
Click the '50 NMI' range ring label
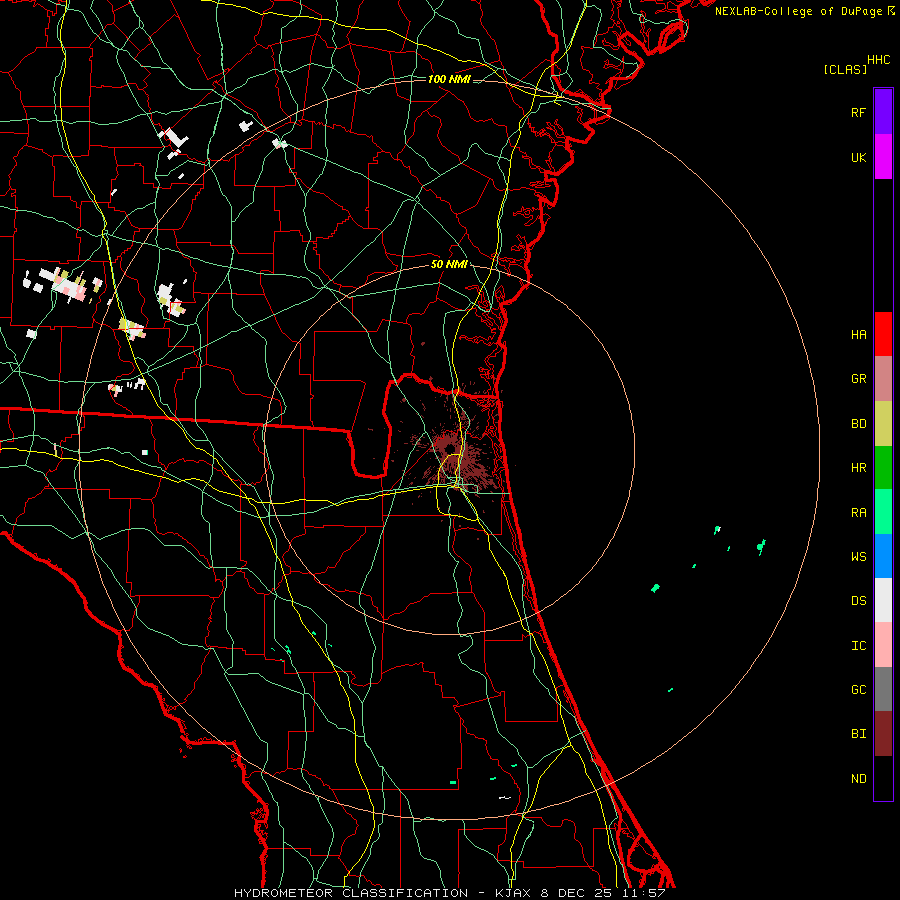tap(449, 265)
